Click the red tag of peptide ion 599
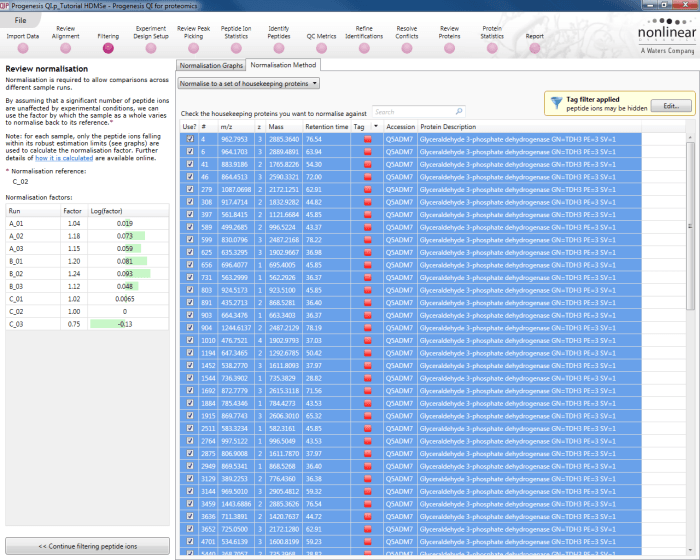 [367, 240]
